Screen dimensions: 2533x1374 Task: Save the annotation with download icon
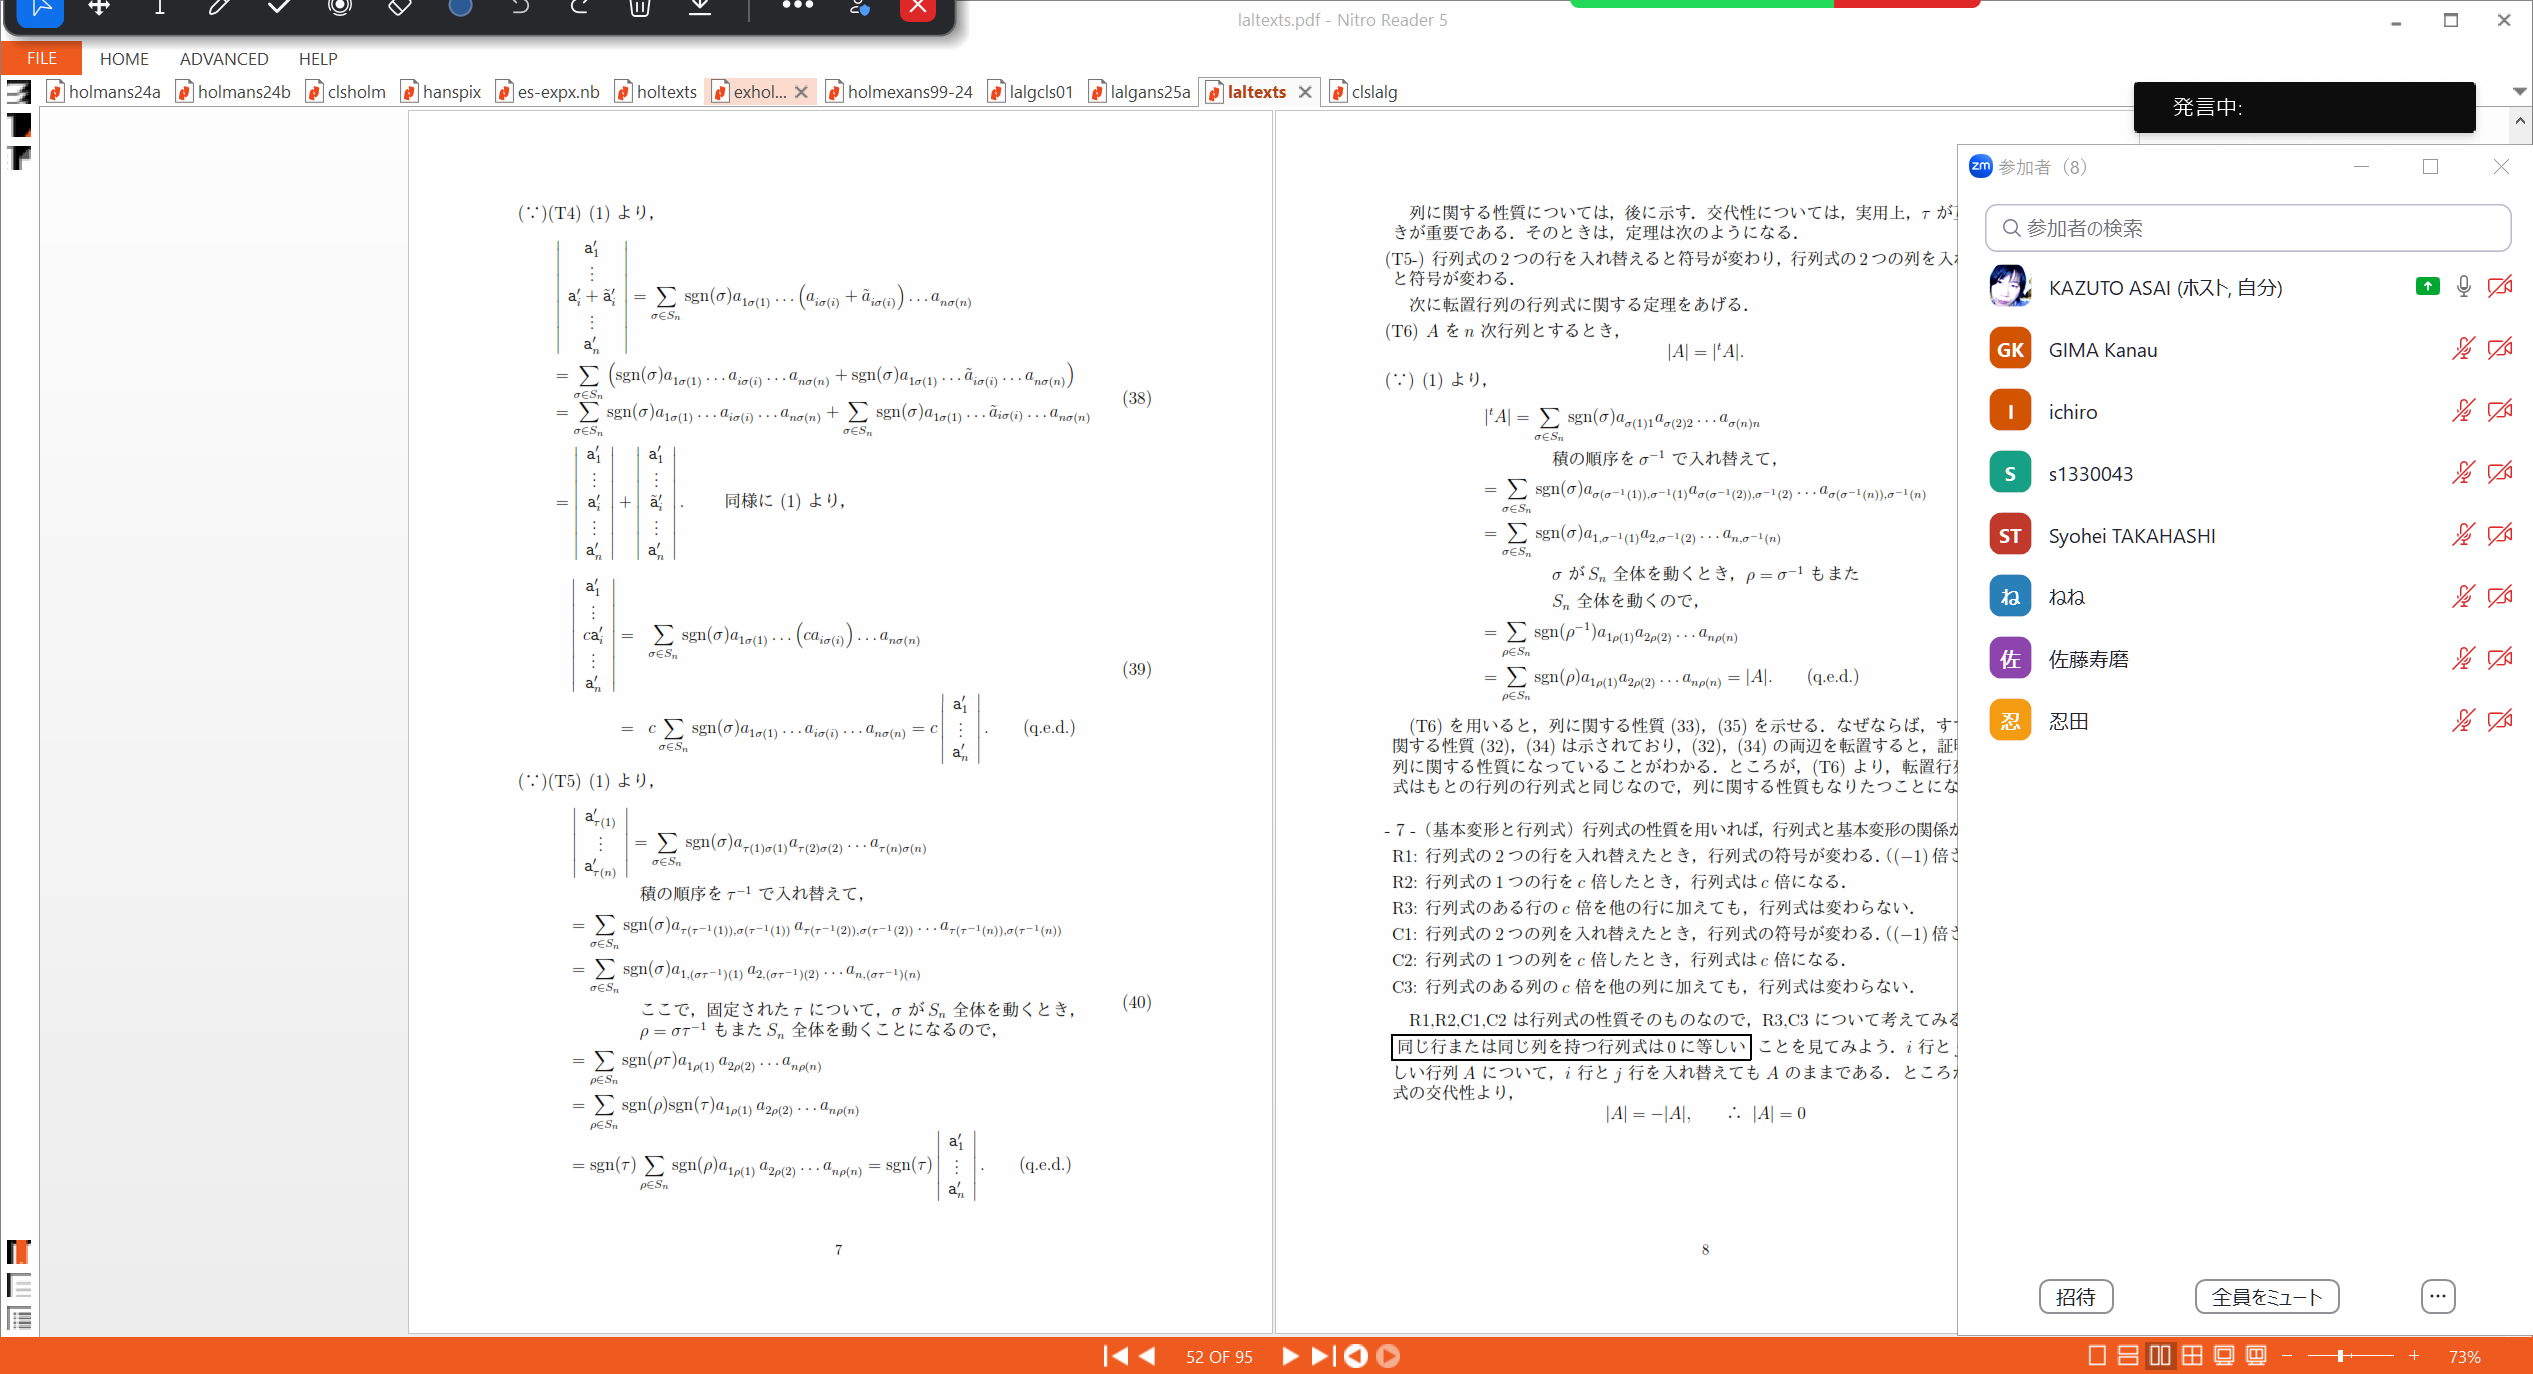click(x=700, y=8)
